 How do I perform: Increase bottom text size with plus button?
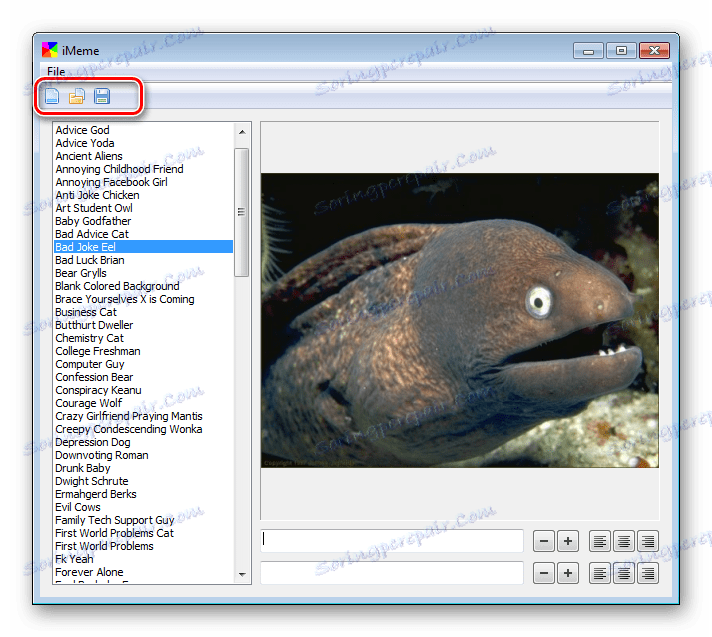click(x=568, y=573)
